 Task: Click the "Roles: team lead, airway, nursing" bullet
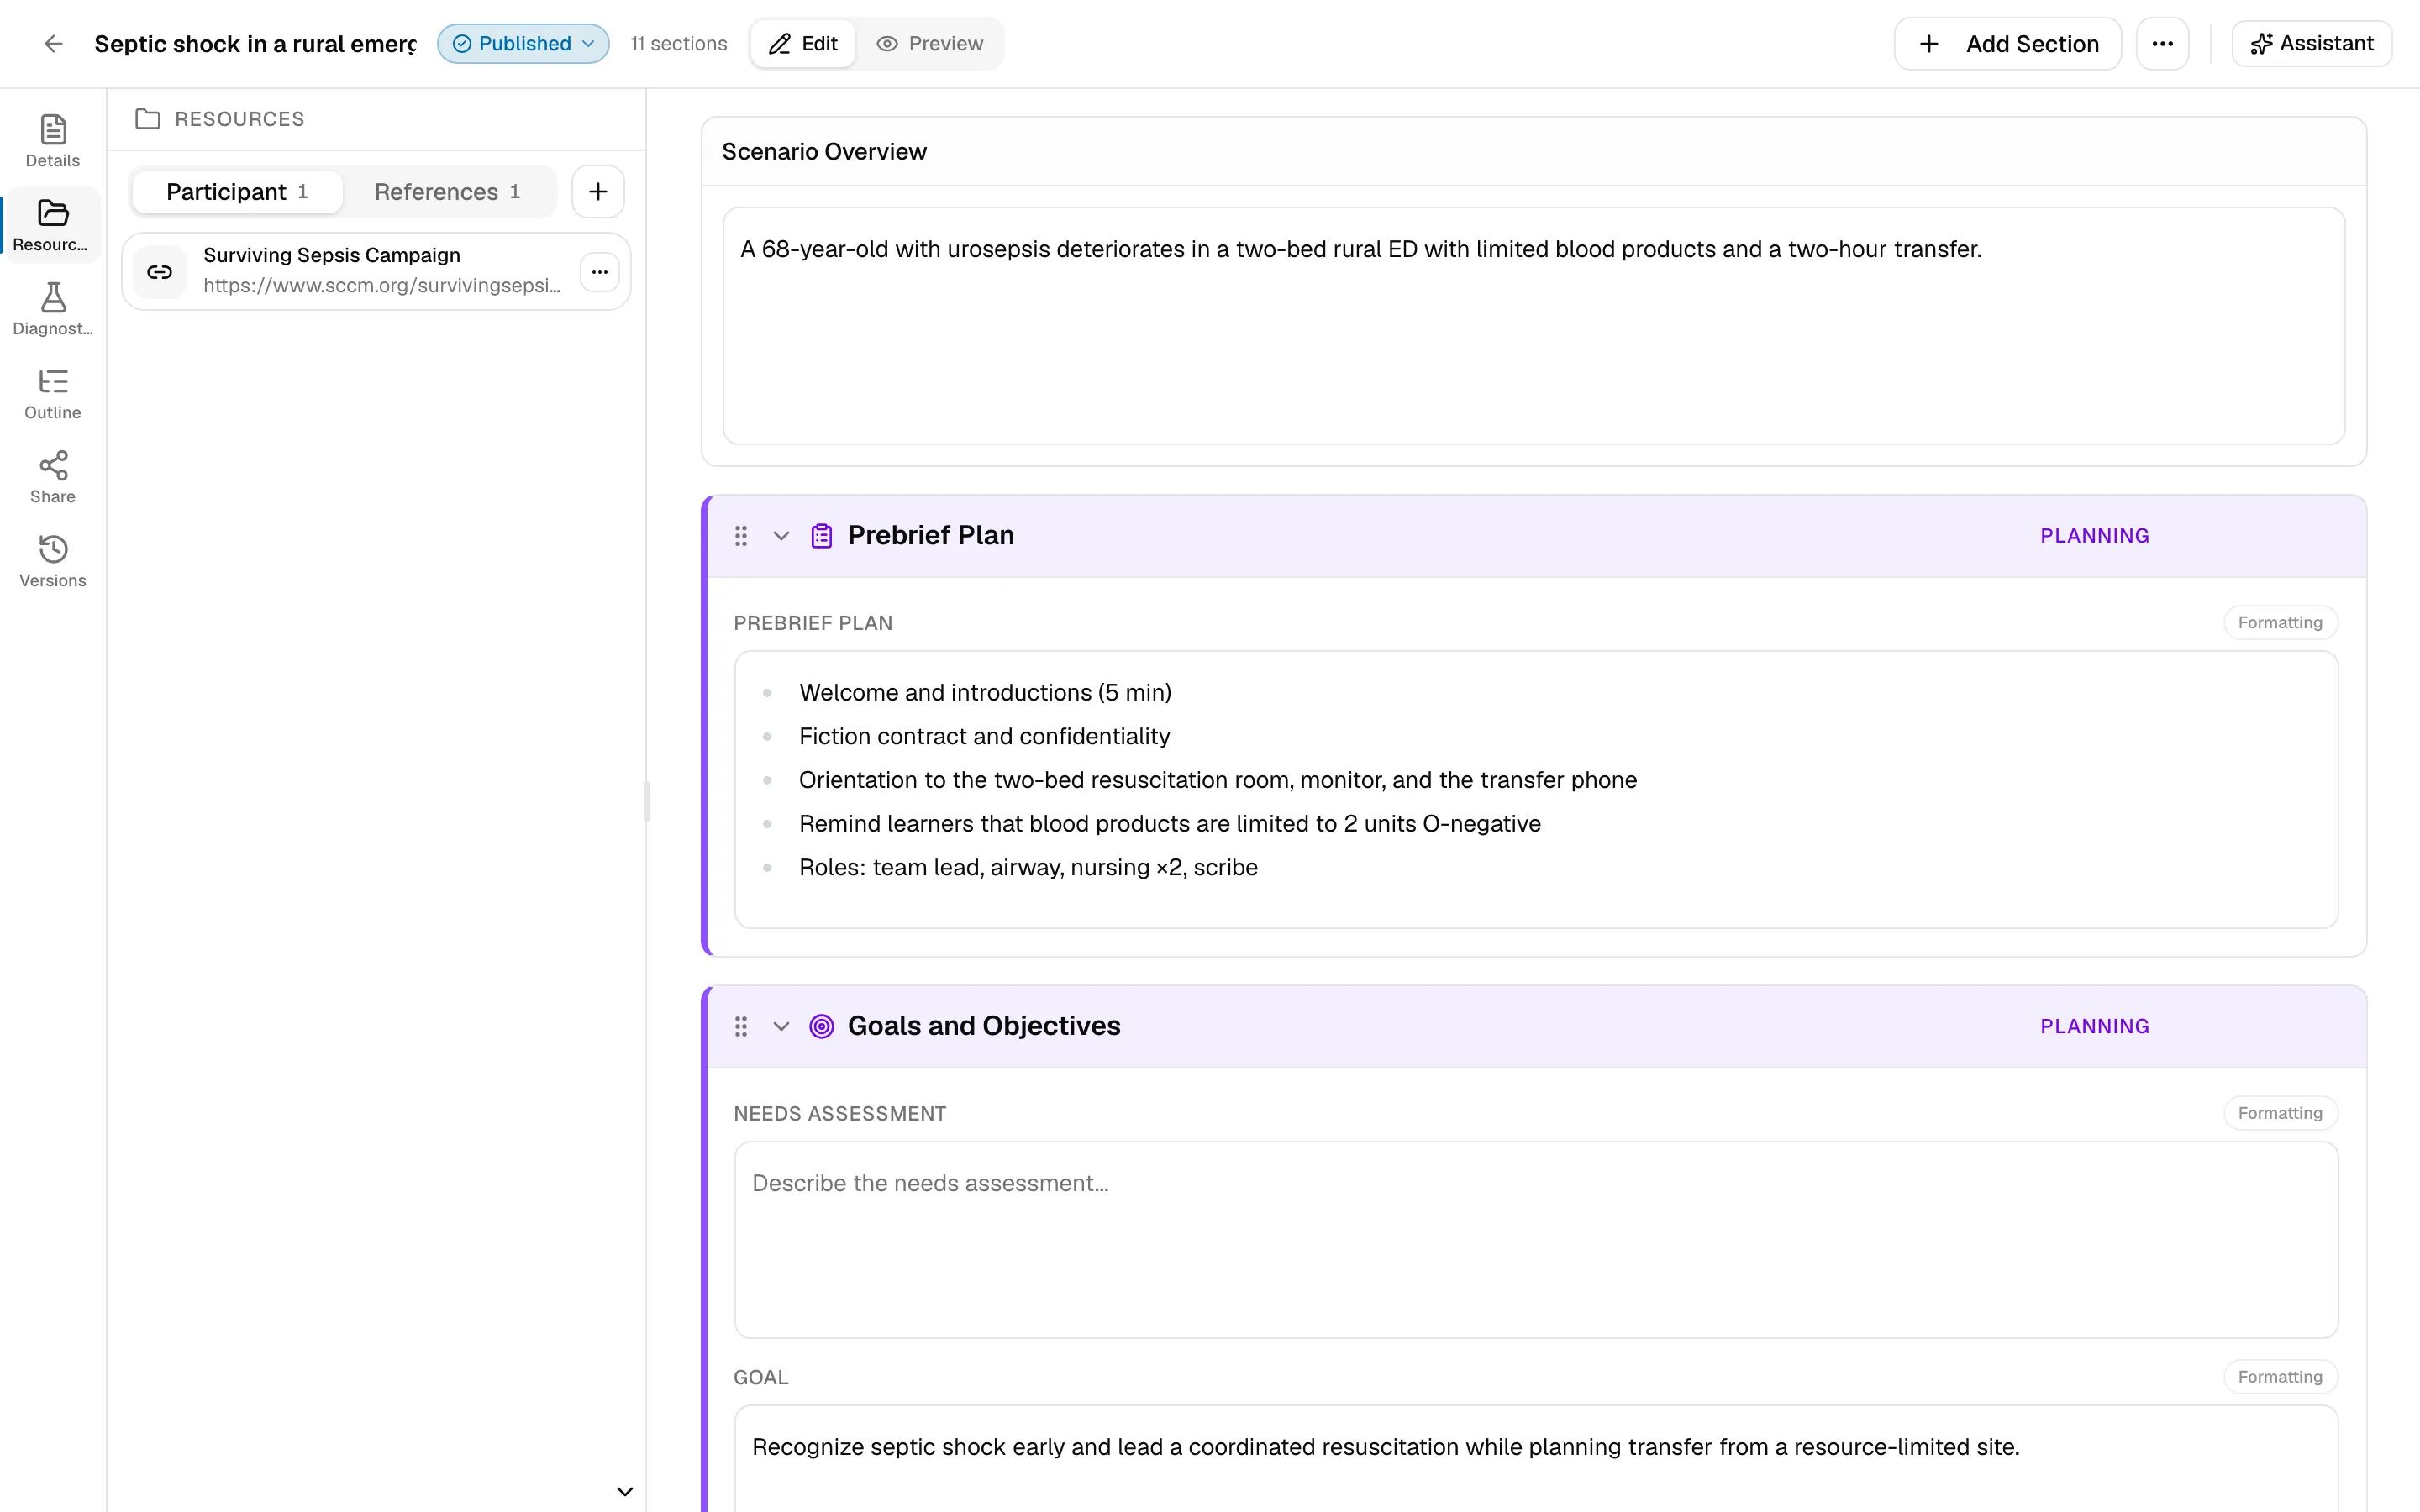pyautogui.click(x=1028, y=867)
